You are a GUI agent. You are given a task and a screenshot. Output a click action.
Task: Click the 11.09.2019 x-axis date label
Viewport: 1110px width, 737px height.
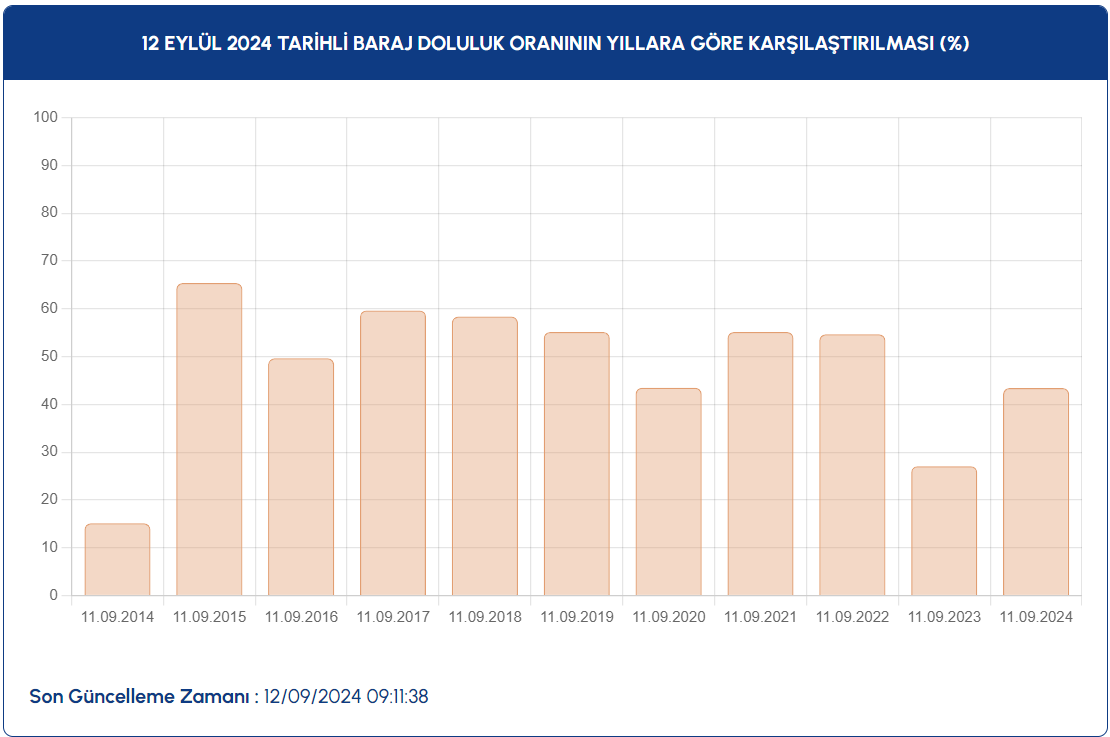pos(576,617)
